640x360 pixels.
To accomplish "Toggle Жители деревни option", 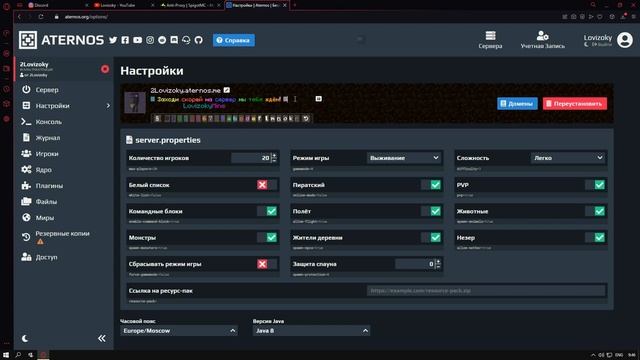I will [x=431, y=238].
